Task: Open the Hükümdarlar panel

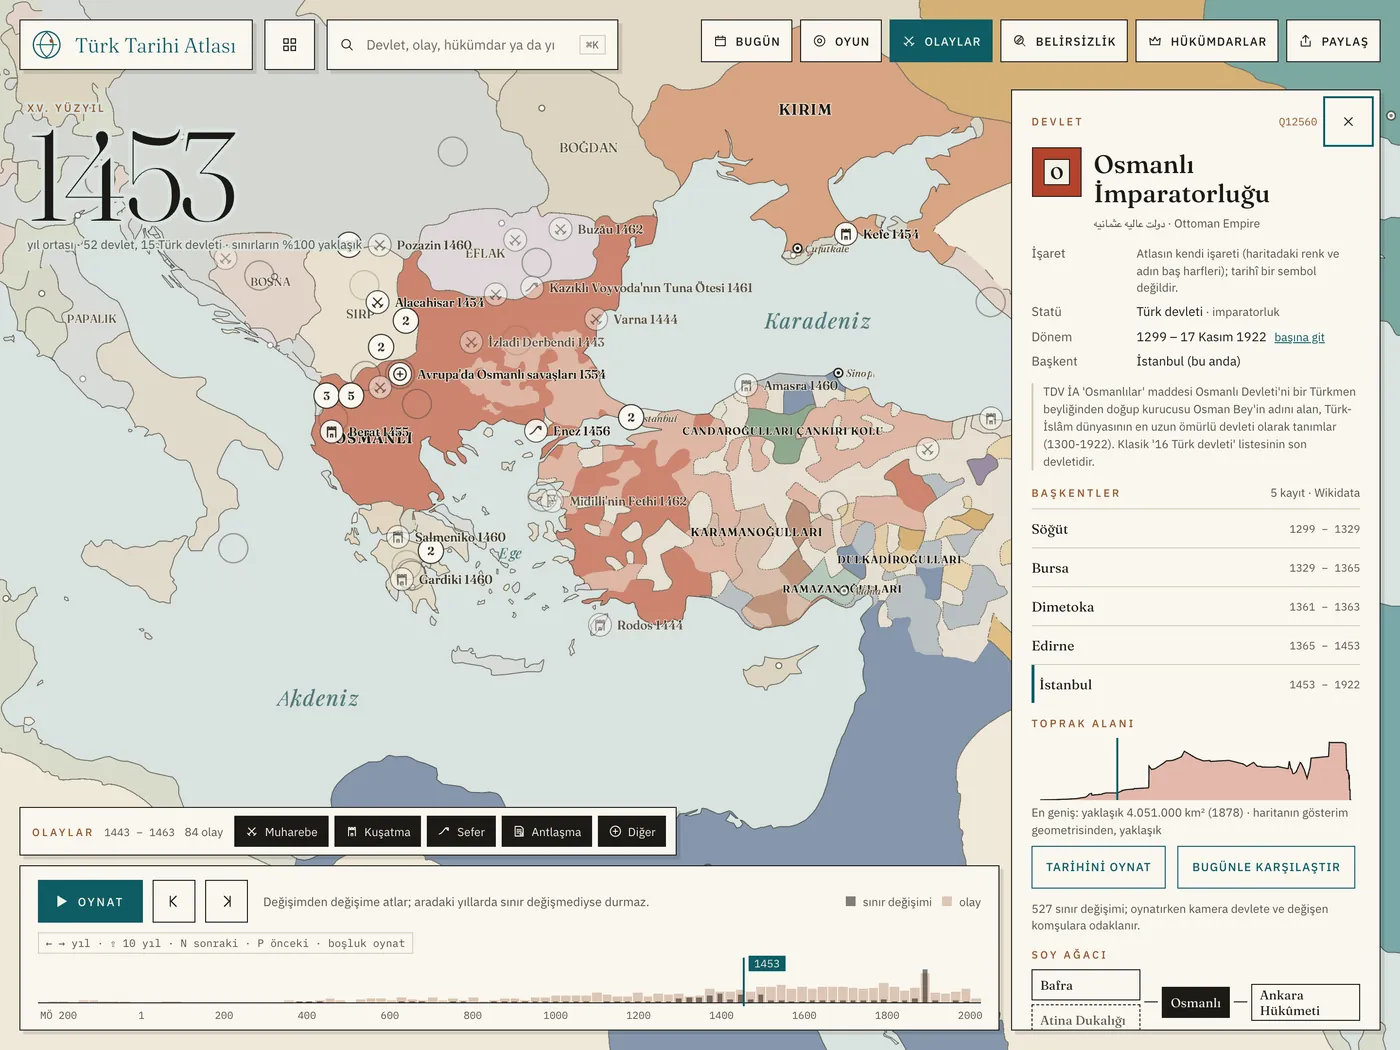Action: pos(1207,41)
